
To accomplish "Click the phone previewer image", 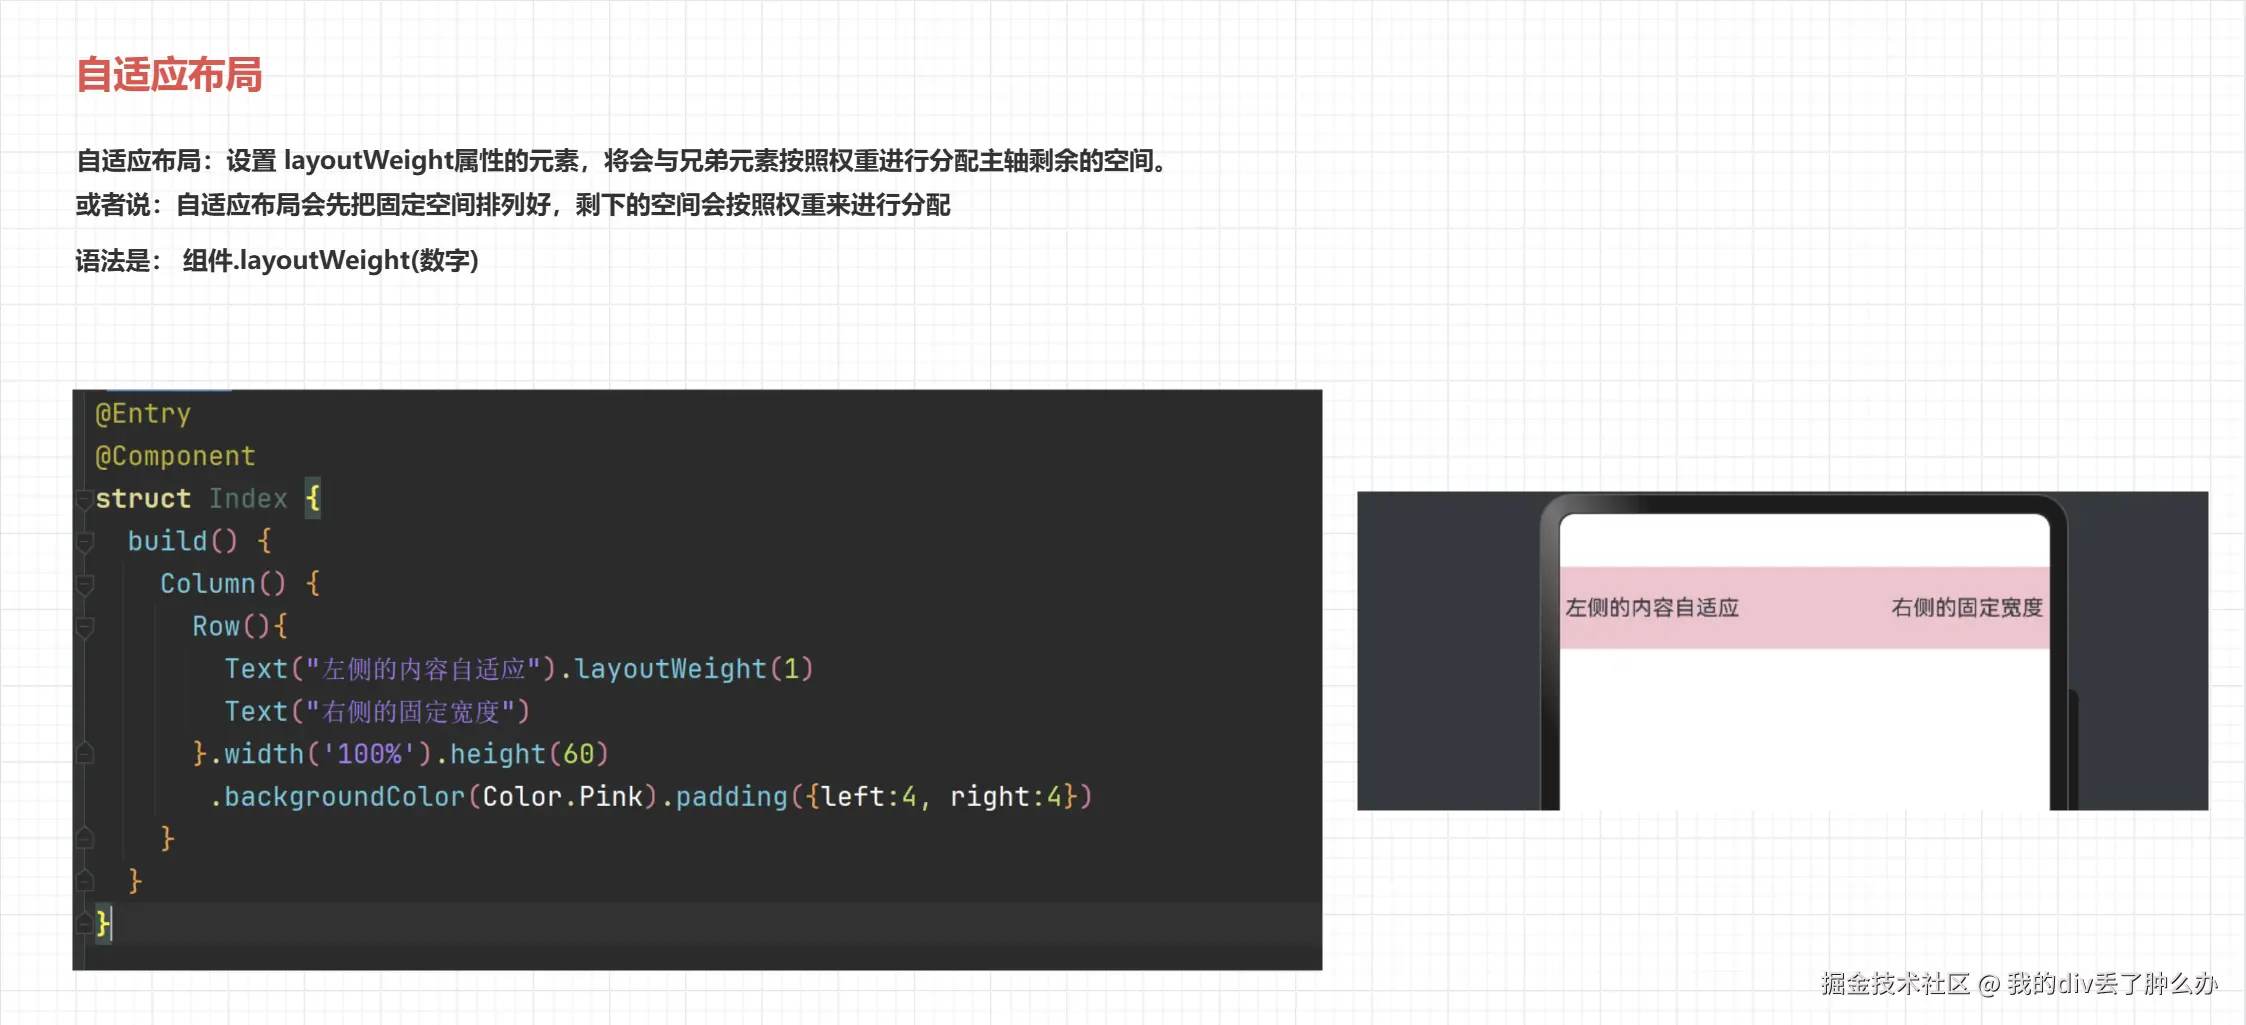I will pyautogui.click(x=1782, y=651).
